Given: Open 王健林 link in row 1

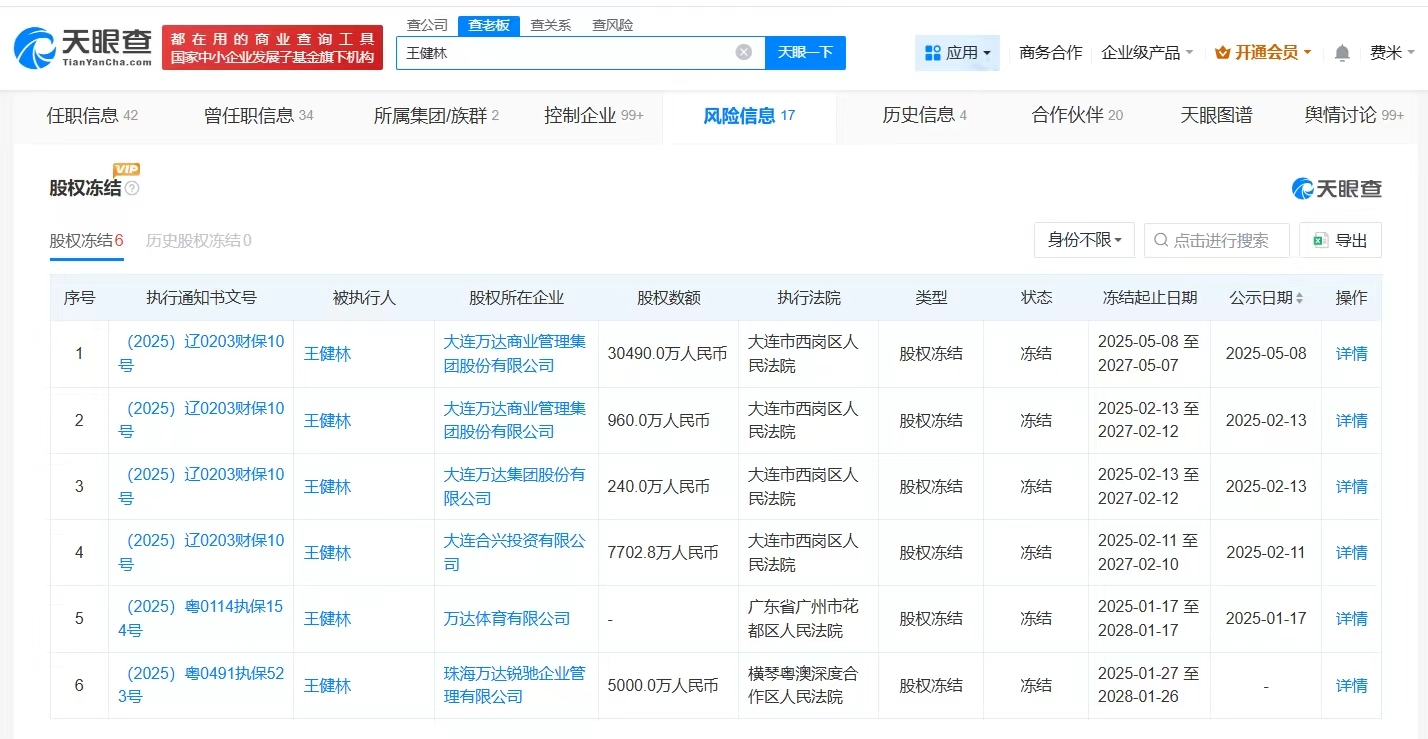Looking at the screenshot, I should tap(327, 354).
